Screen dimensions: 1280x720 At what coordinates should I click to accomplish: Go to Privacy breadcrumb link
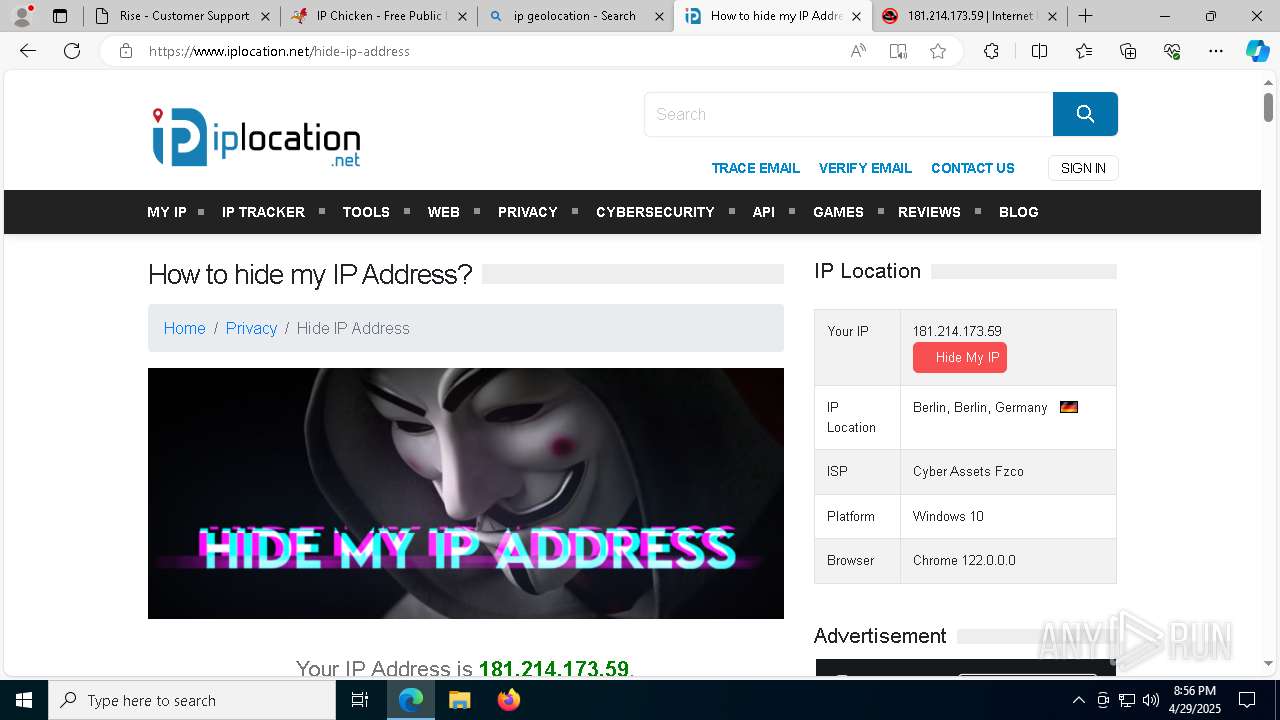[251, 328]
